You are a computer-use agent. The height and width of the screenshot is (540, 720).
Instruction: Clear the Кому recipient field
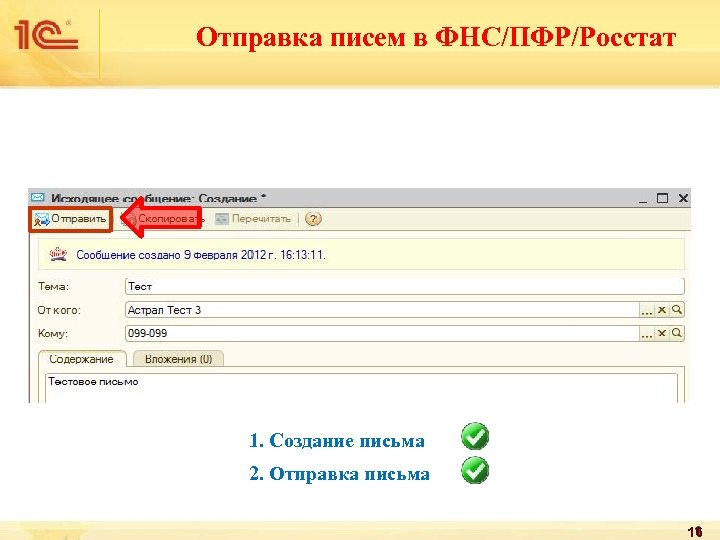click(662, 334)
